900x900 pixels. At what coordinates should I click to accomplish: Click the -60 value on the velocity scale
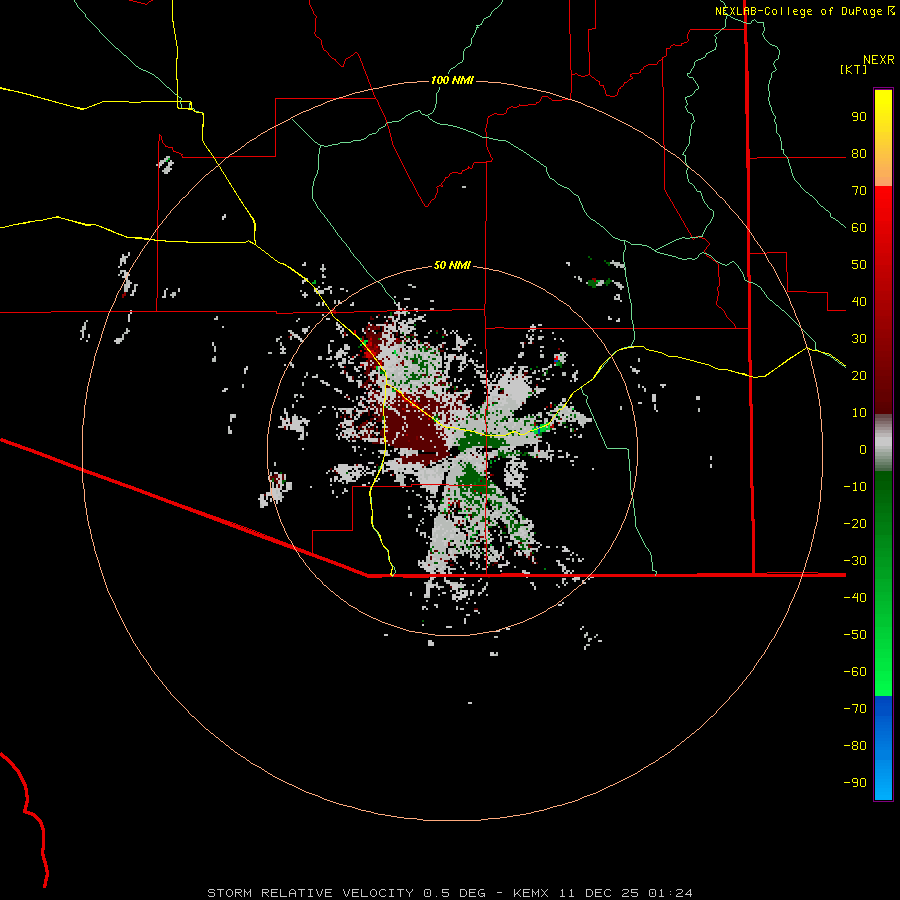[x=855, y=672]
